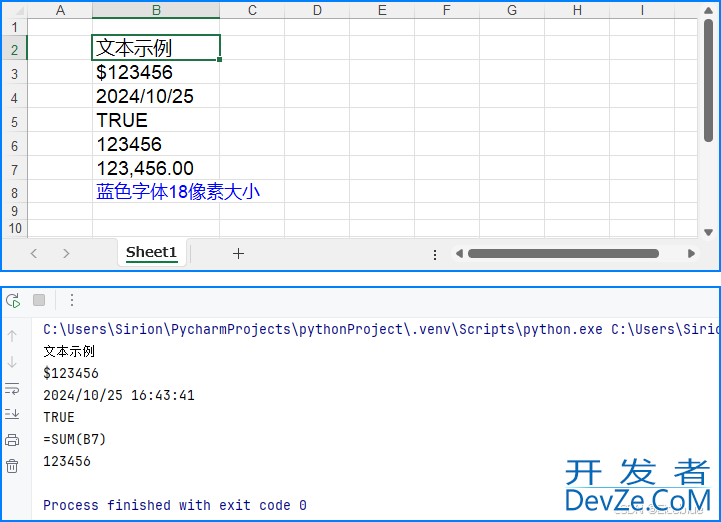This screenshot has width=721, height=522.
Task: Click the print console output icon
Action: 12,440
